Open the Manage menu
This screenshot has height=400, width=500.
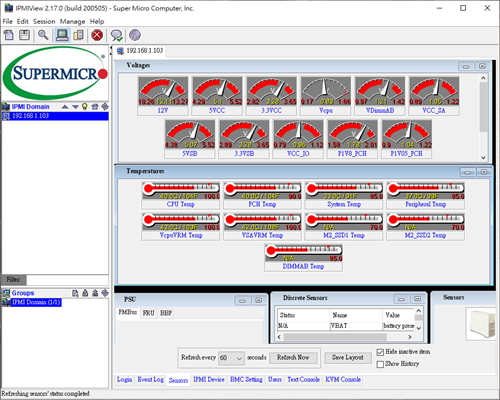tap(72, 21)
